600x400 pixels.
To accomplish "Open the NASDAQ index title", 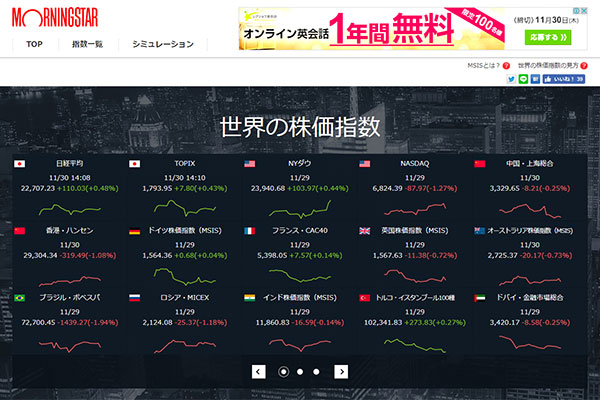I will [x=415, y=163].
